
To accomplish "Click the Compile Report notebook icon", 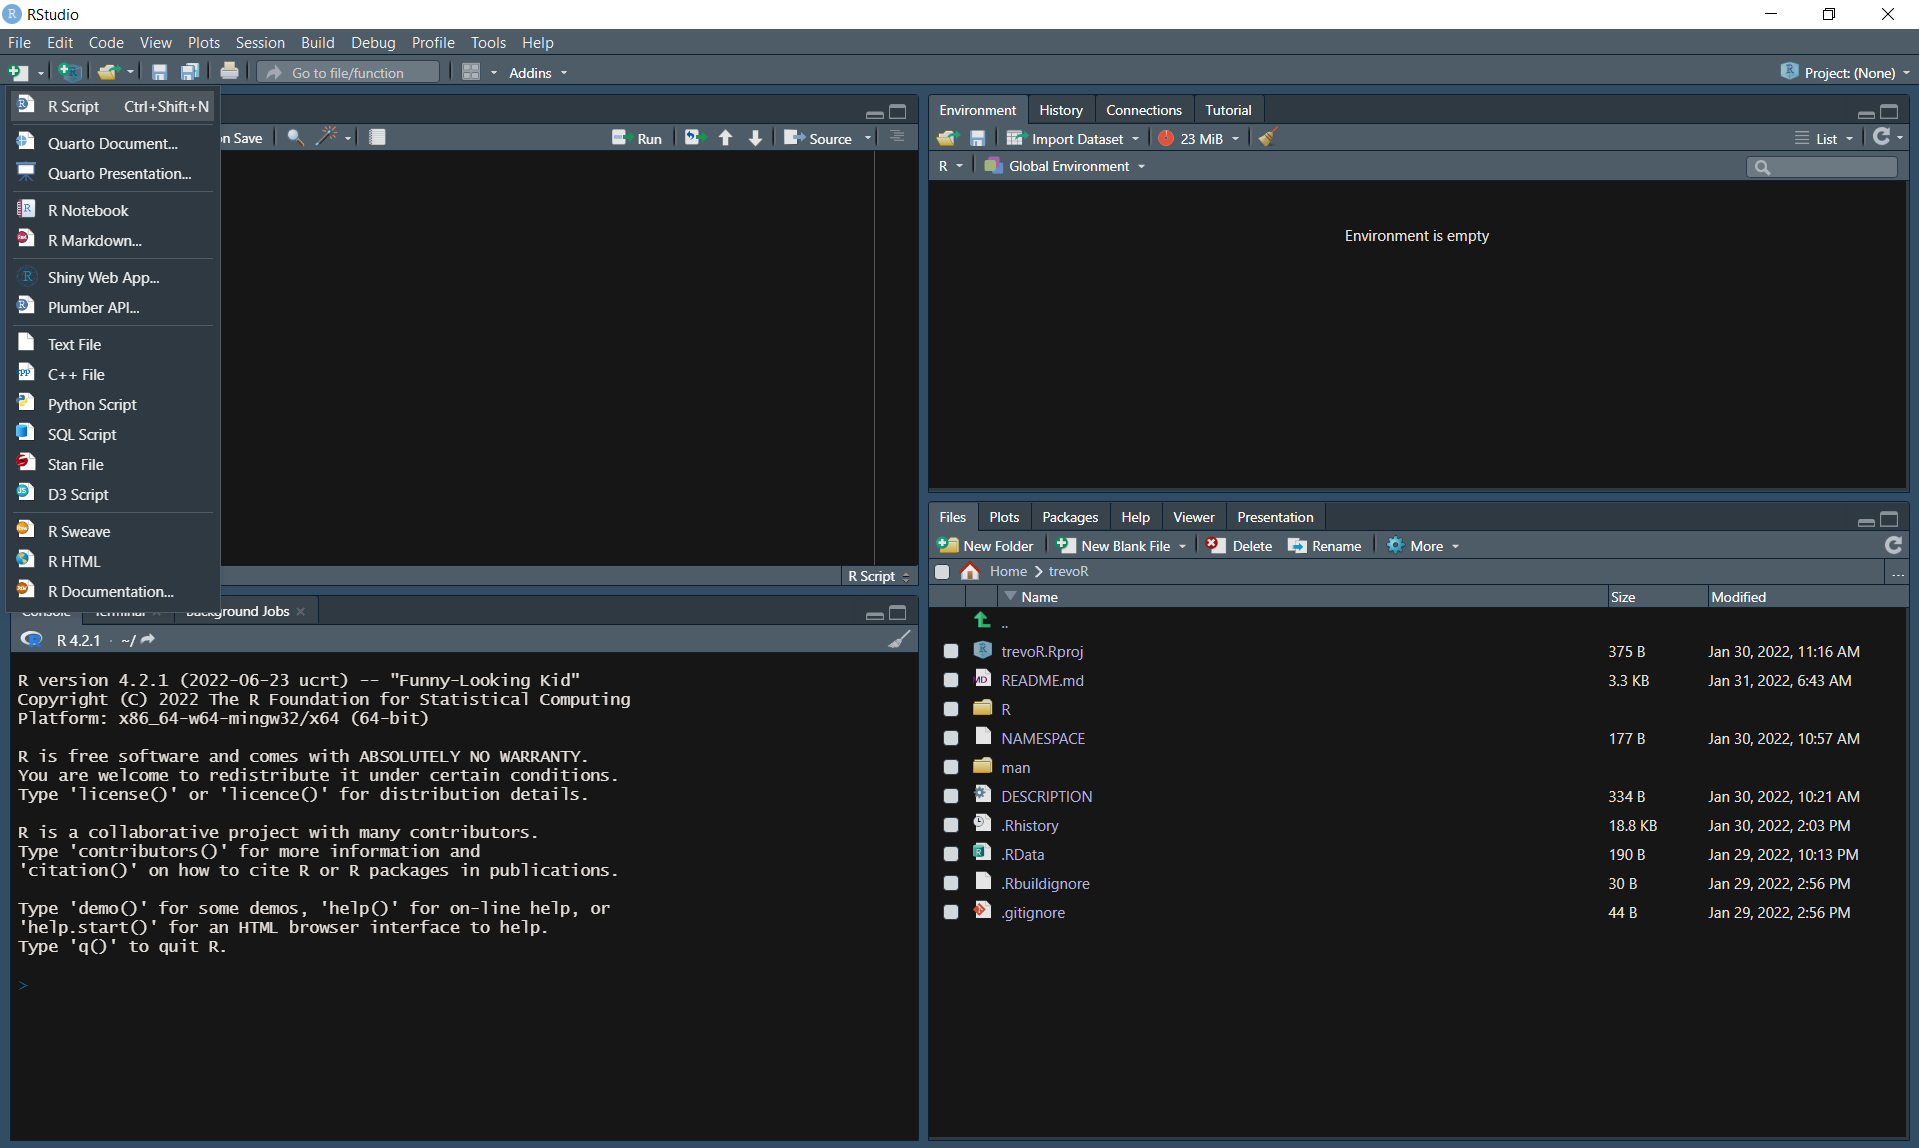I will point(377,138).
